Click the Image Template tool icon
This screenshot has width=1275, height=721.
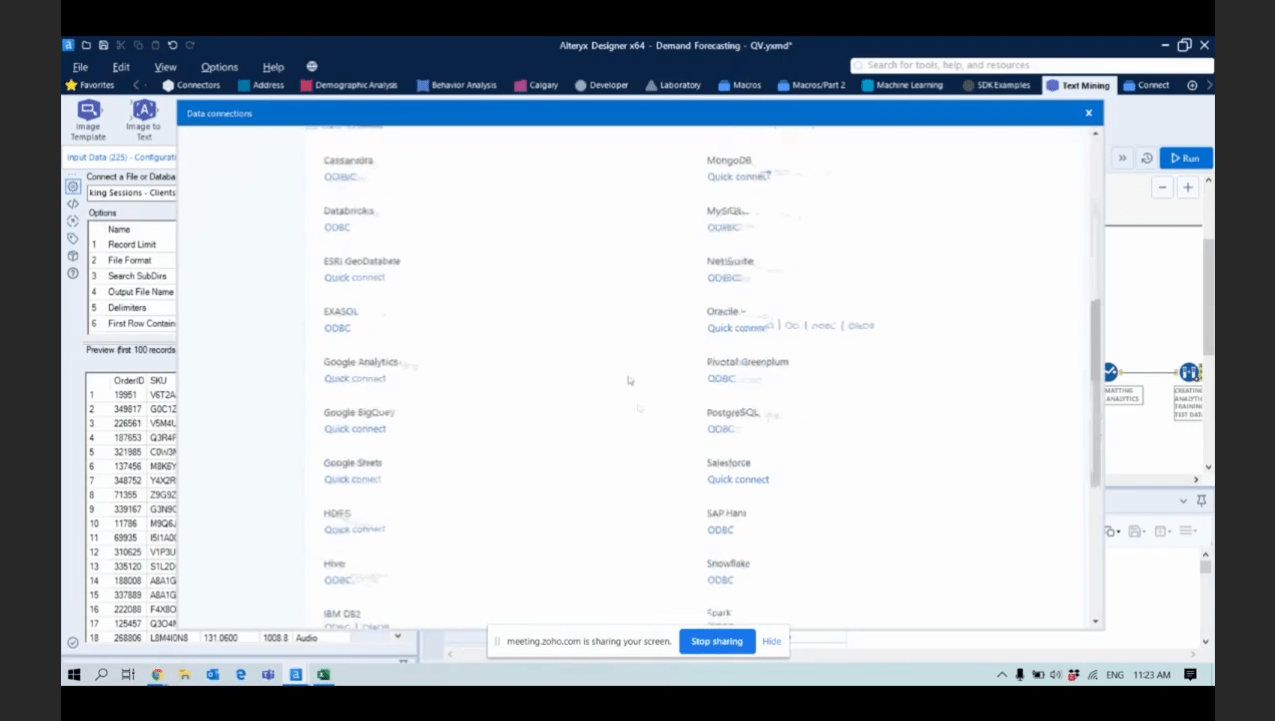(88, 110)
